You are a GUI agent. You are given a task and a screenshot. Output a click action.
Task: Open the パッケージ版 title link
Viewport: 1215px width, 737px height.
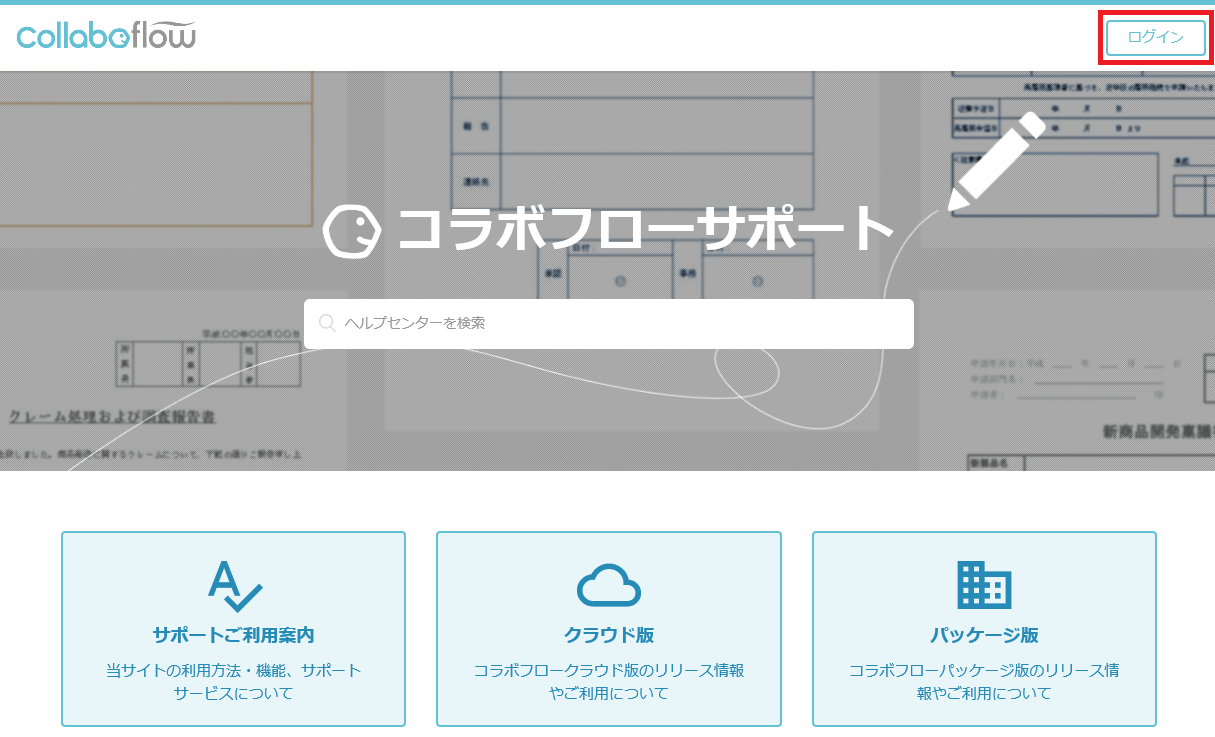click(984, 635)
